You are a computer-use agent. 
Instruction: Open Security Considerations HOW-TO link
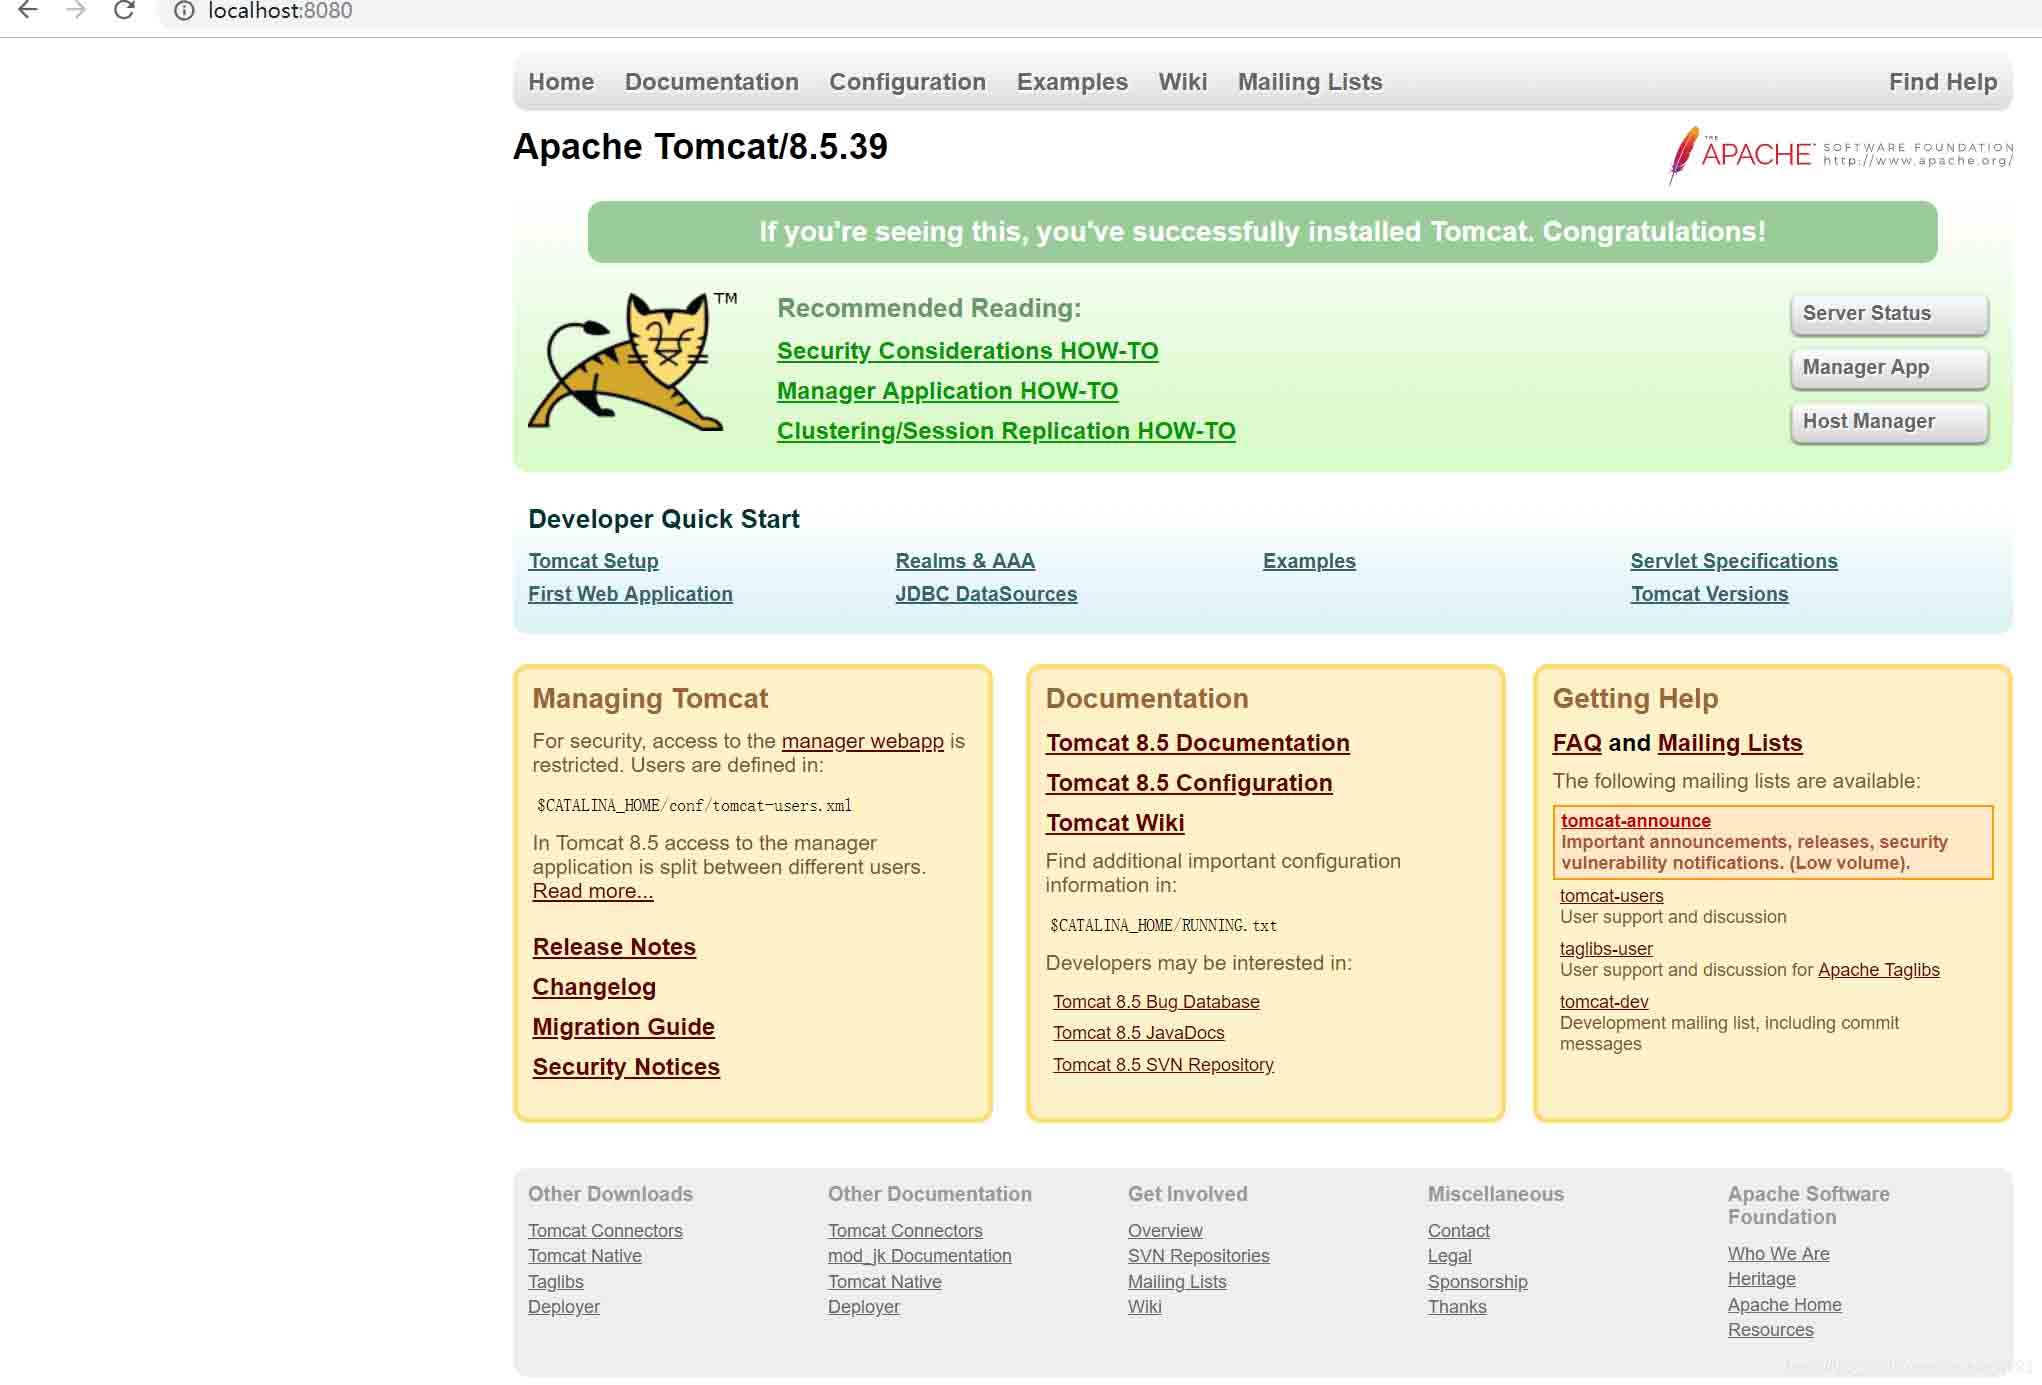[x=967, y=351]
